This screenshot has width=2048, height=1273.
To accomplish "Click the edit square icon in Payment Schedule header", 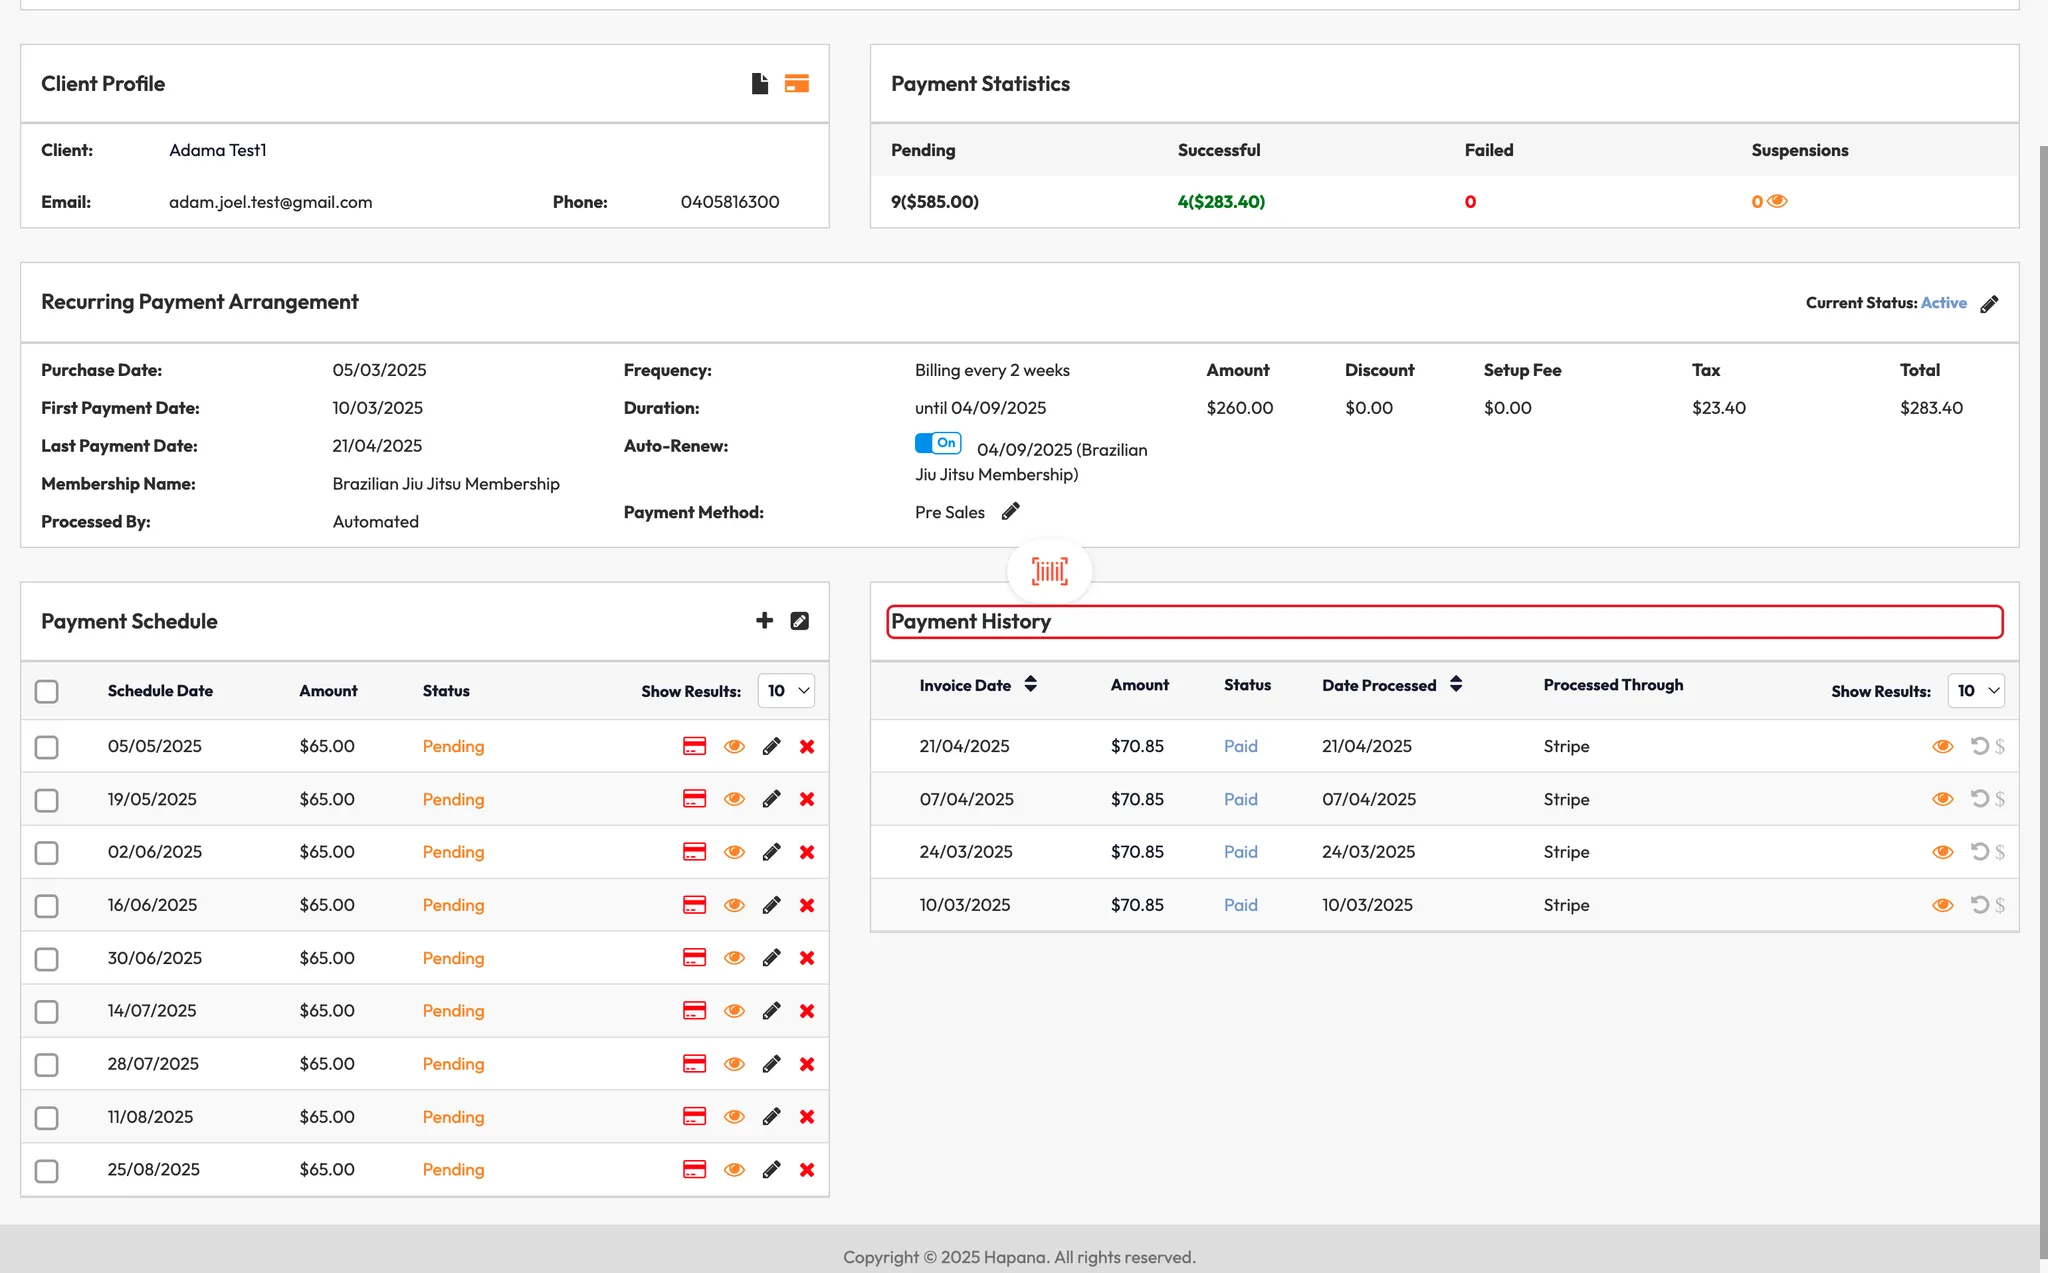I will pyautogui.click(x=799, y=621).
